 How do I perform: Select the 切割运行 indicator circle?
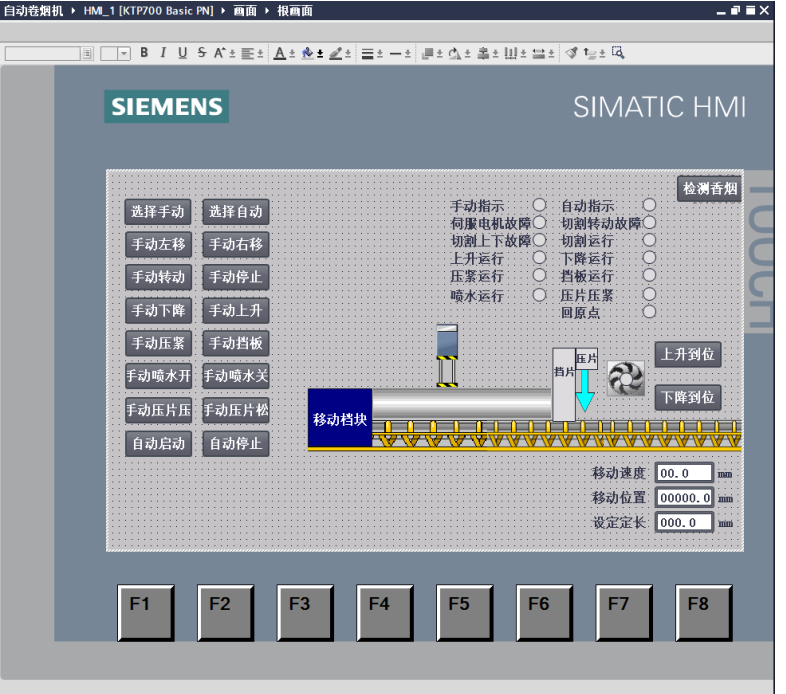click(x=649, y=240)
